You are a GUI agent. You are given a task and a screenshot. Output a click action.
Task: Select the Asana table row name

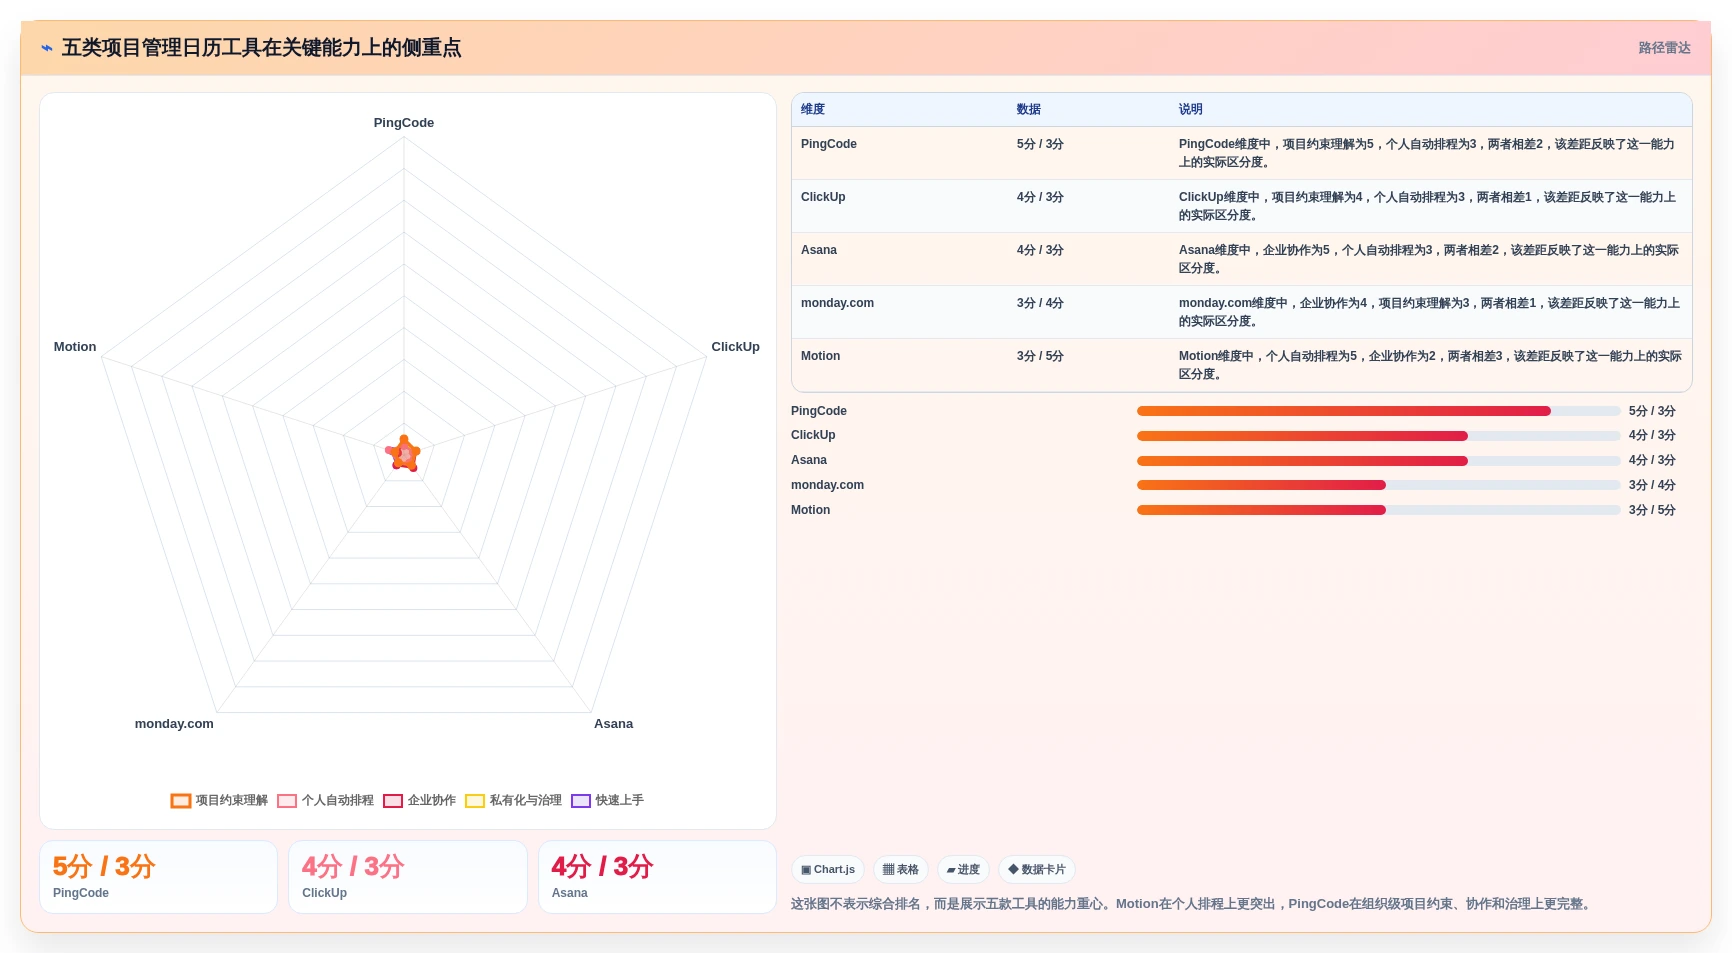click(819, 250)
